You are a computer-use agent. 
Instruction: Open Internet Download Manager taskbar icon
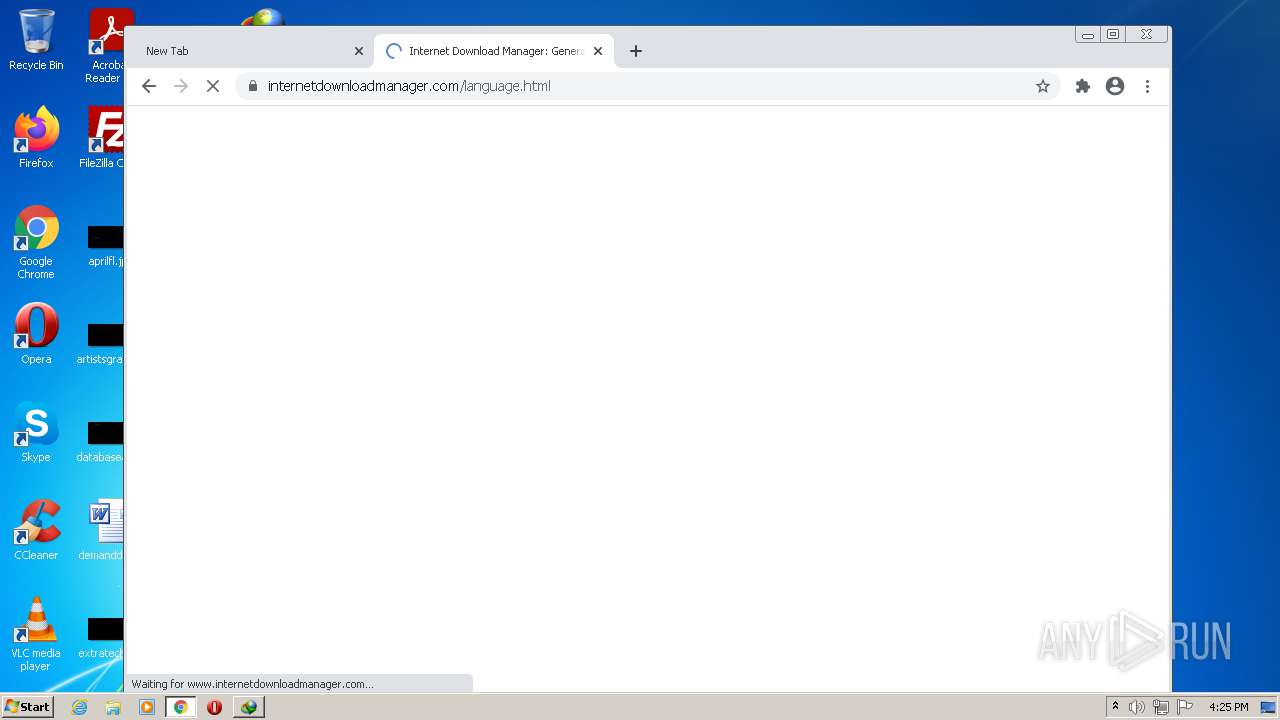pos(248,707)
